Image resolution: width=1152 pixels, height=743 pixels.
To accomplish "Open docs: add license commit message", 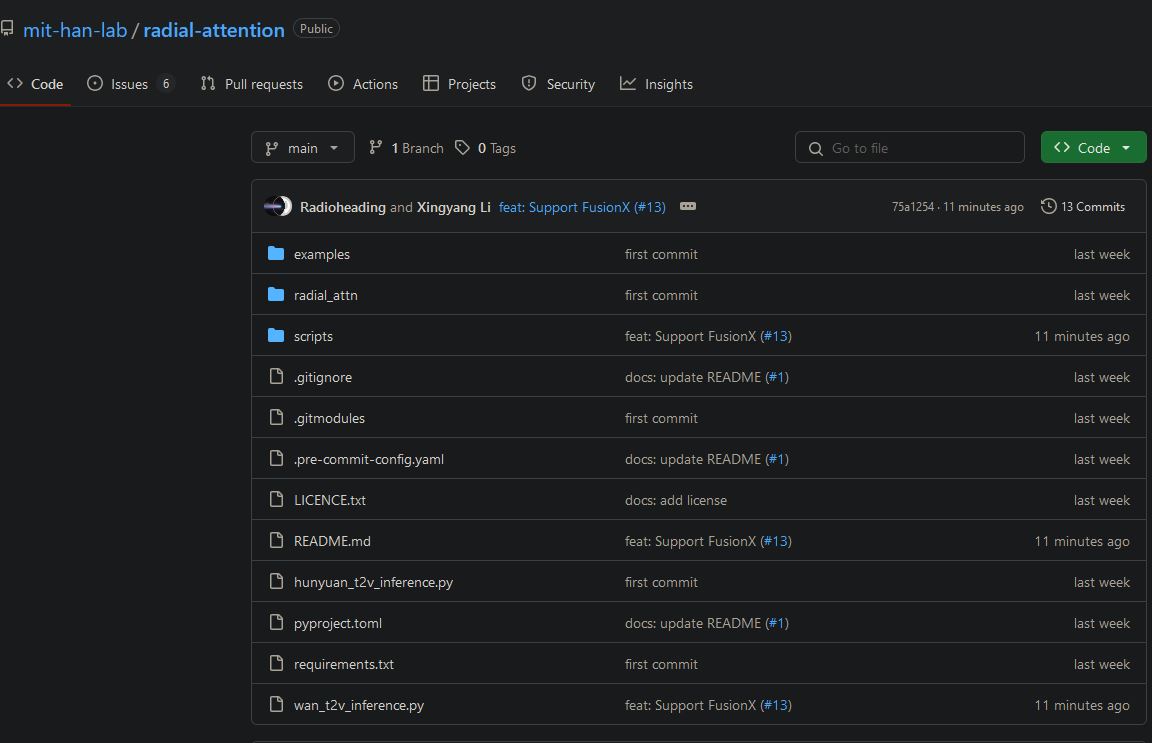I will point(676,500).
